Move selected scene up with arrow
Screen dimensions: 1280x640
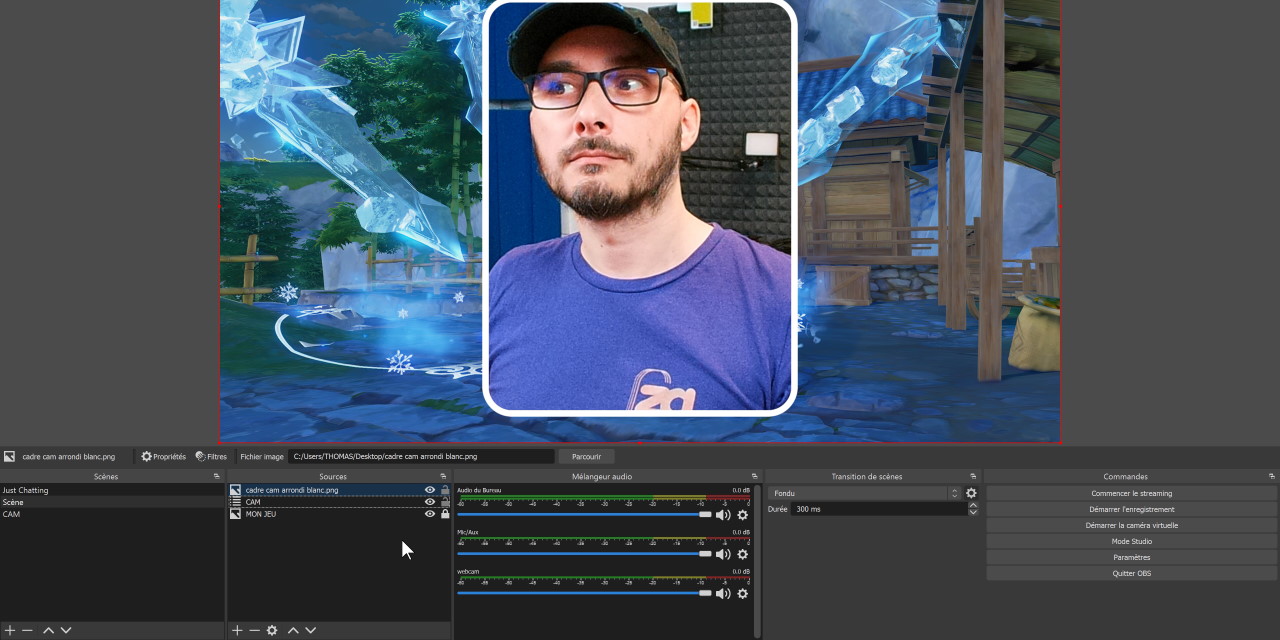click(48, 630)
